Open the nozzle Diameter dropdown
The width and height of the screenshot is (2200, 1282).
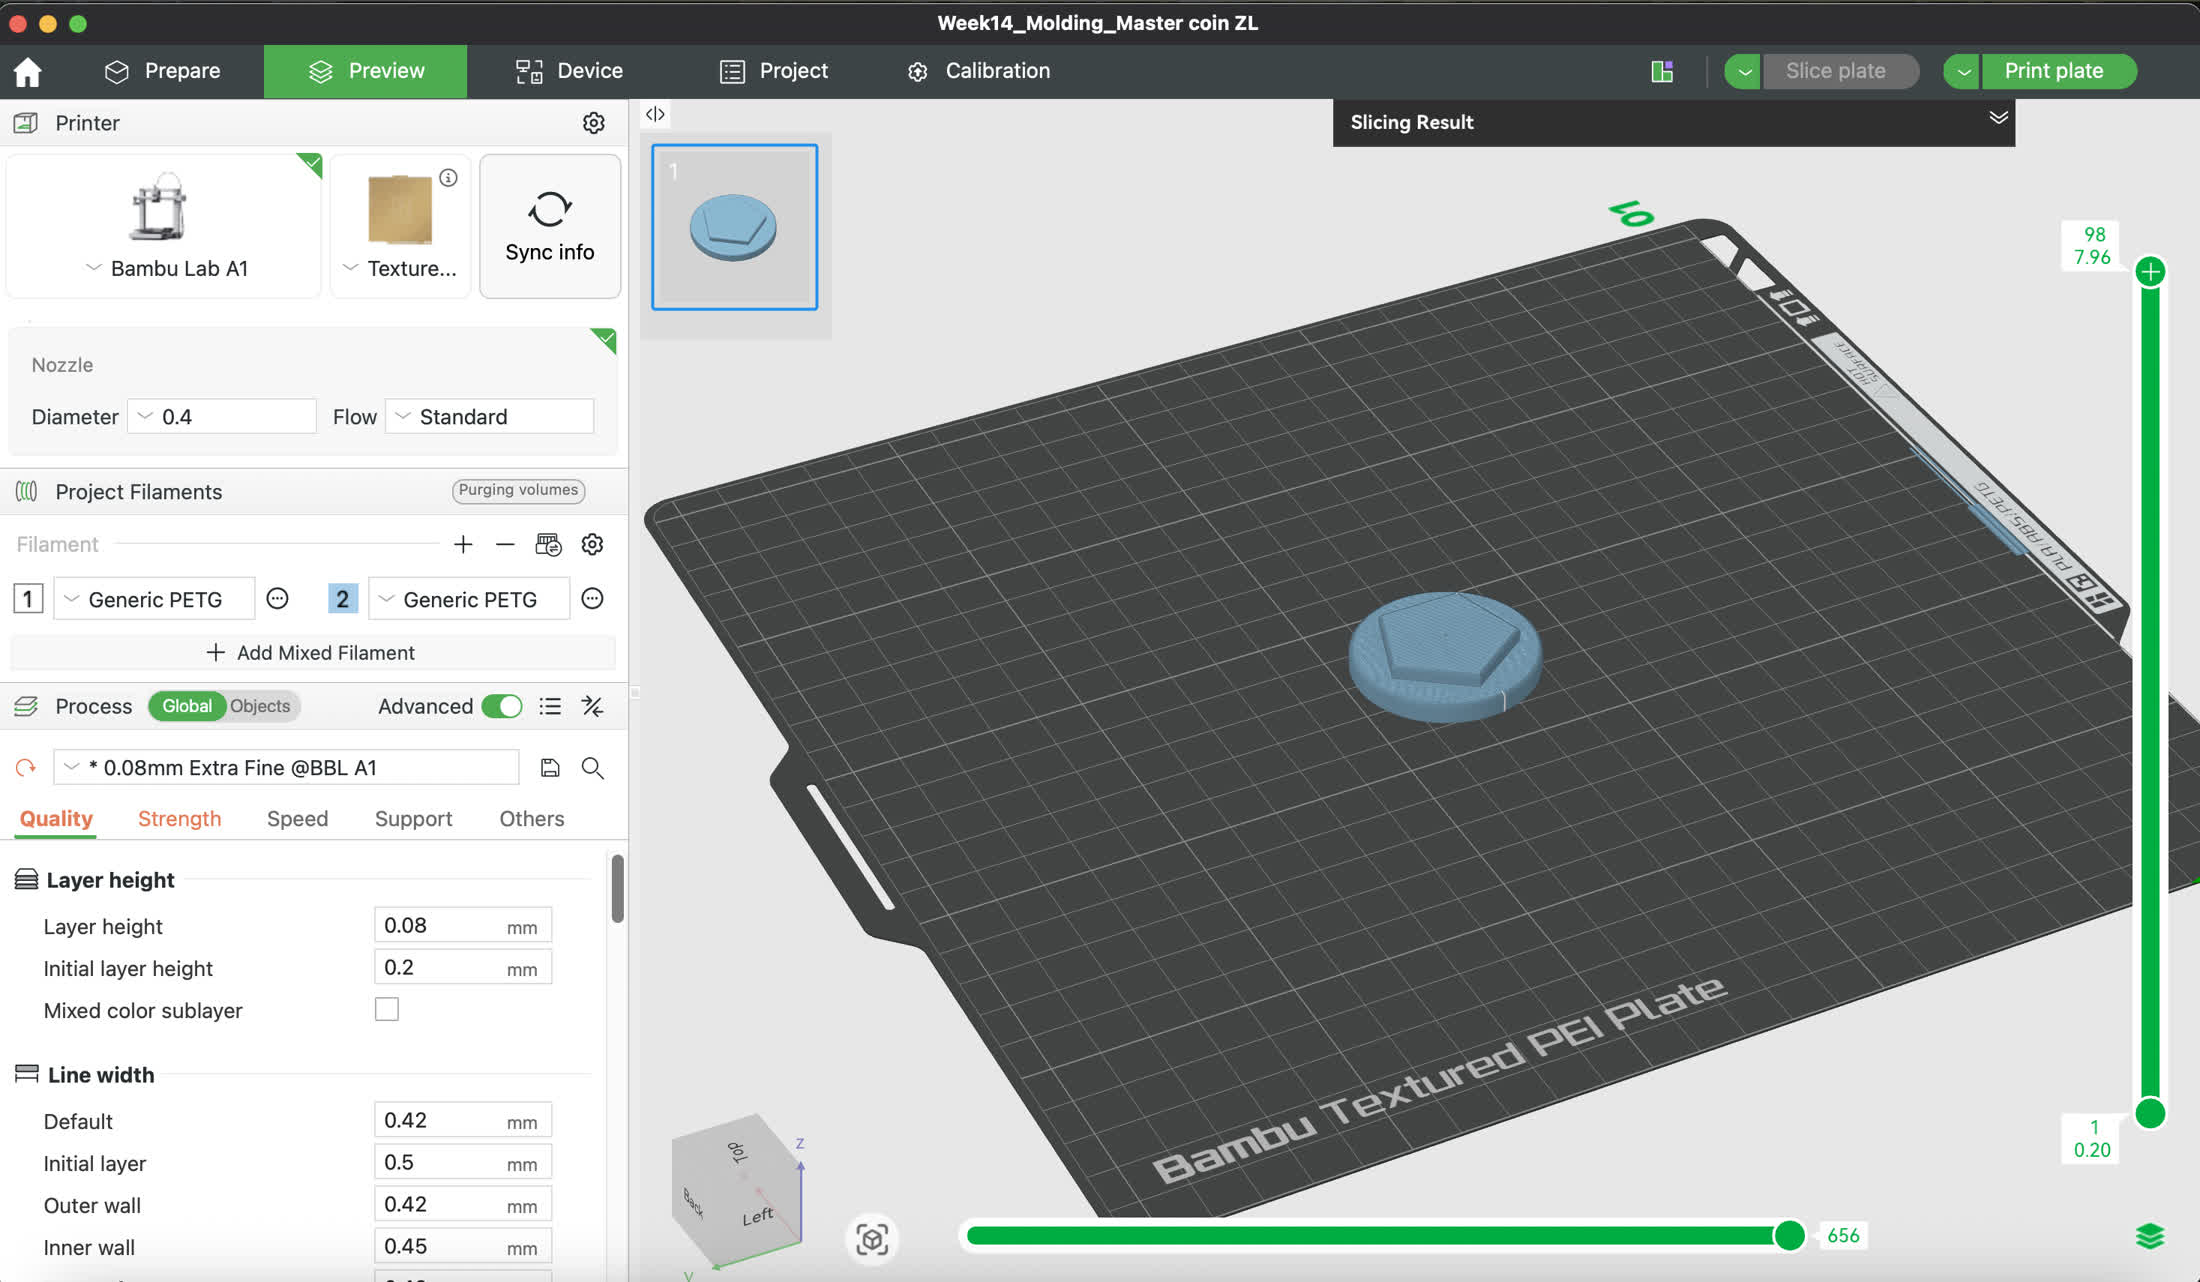tap(222, 417)
